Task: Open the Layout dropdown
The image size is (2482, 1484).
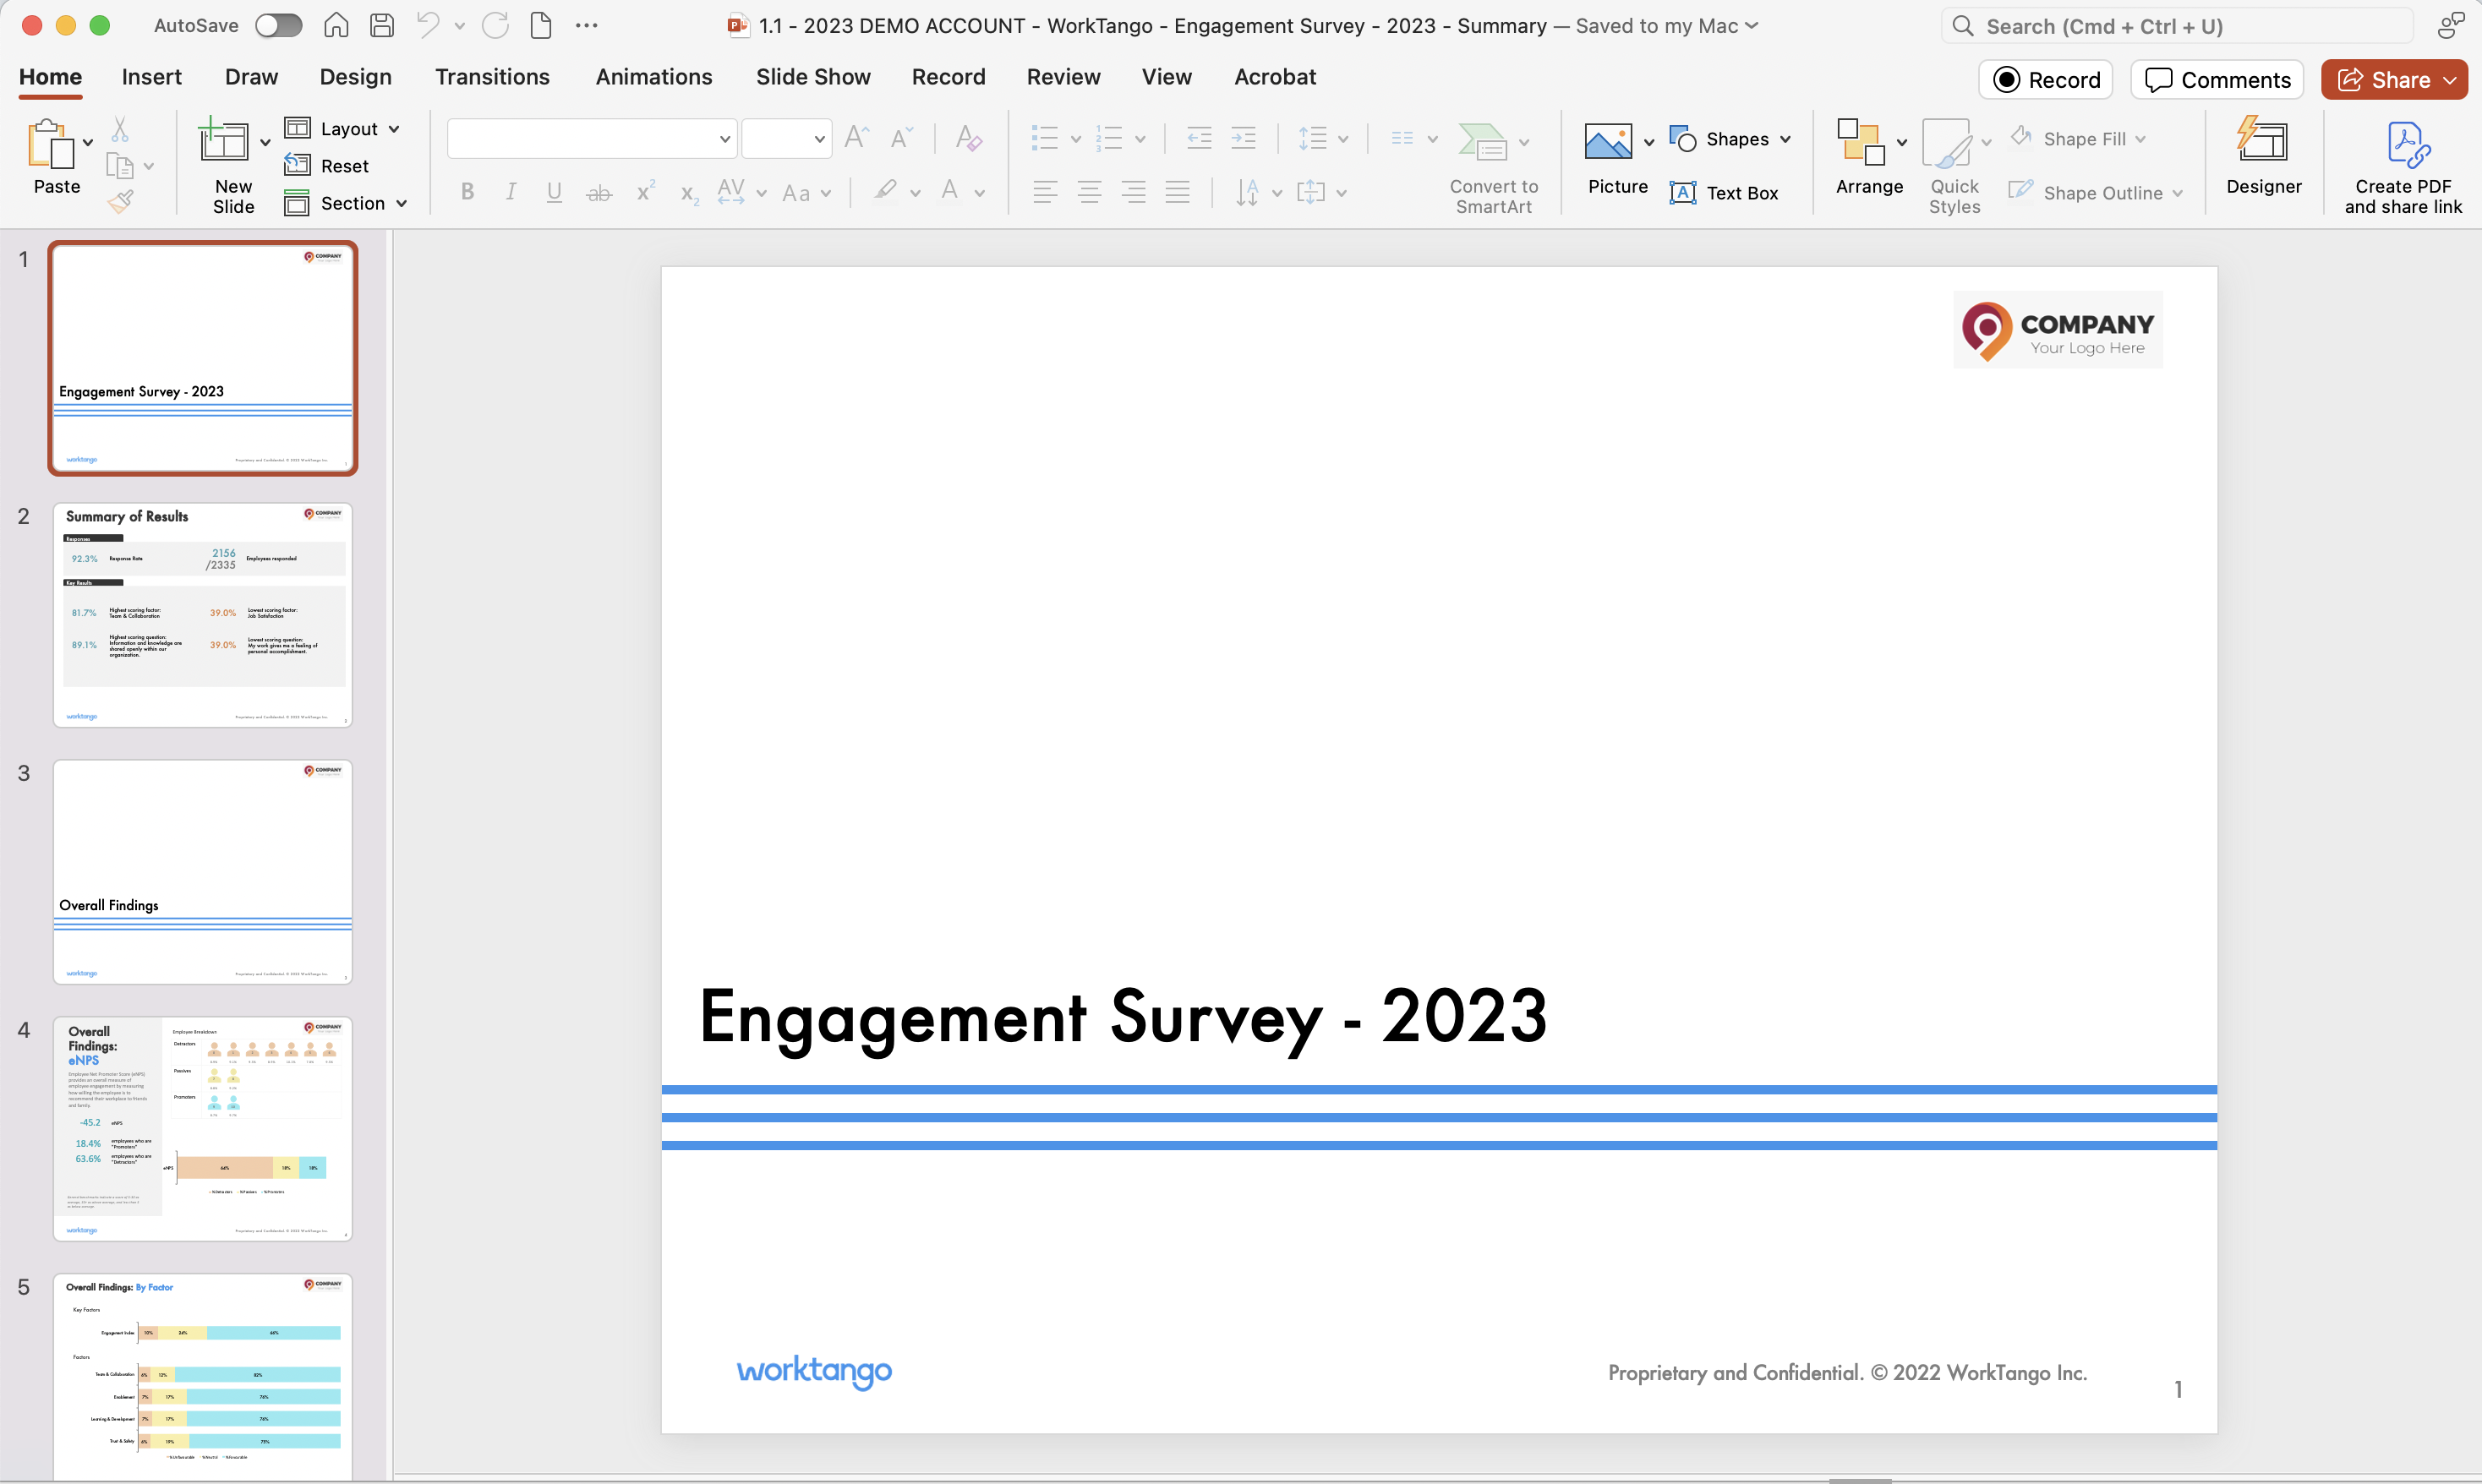Action: point(343,129)
